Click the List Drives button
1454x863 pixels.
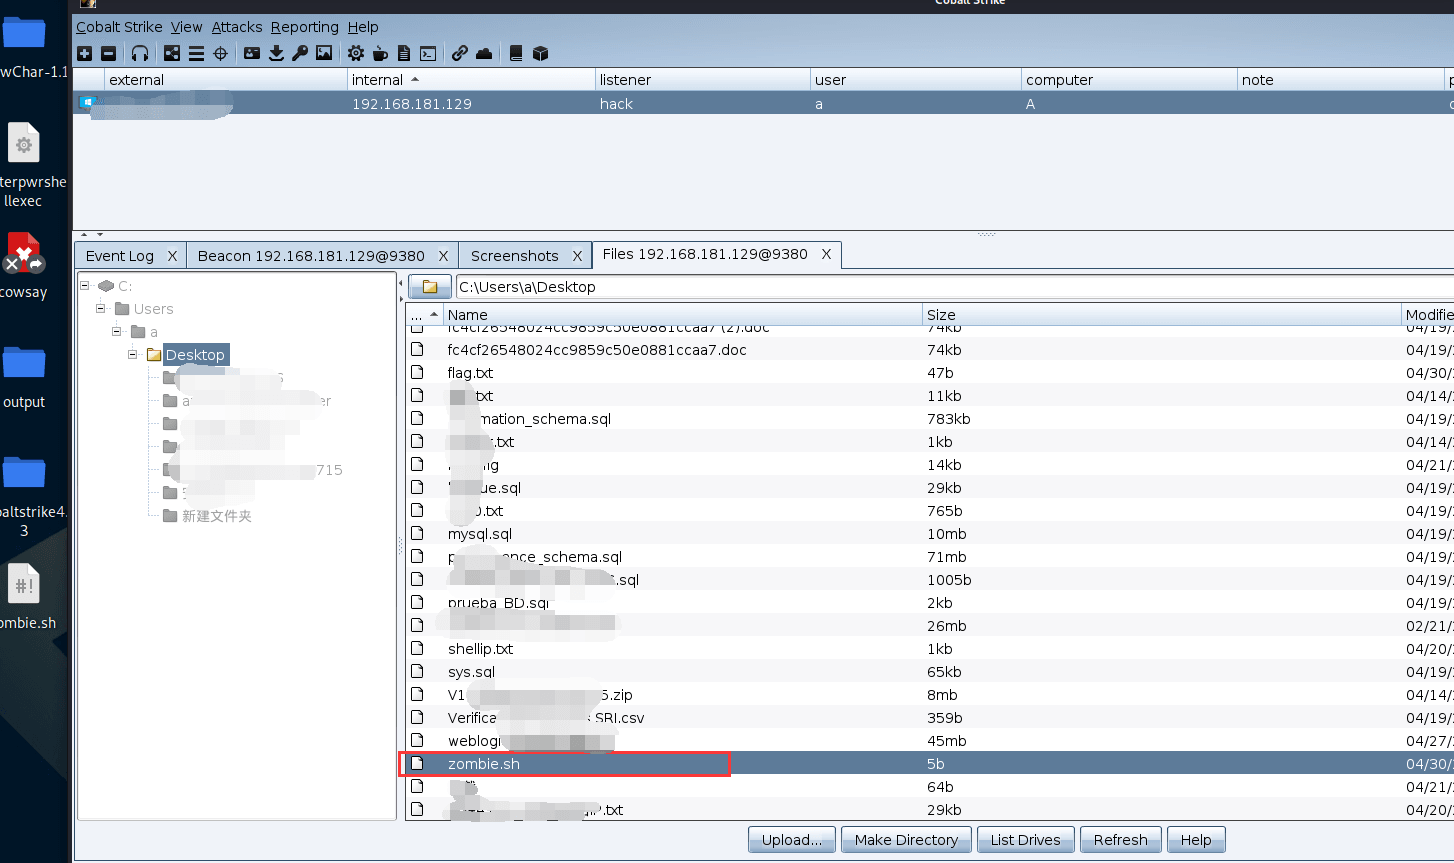pos(1025,839)
